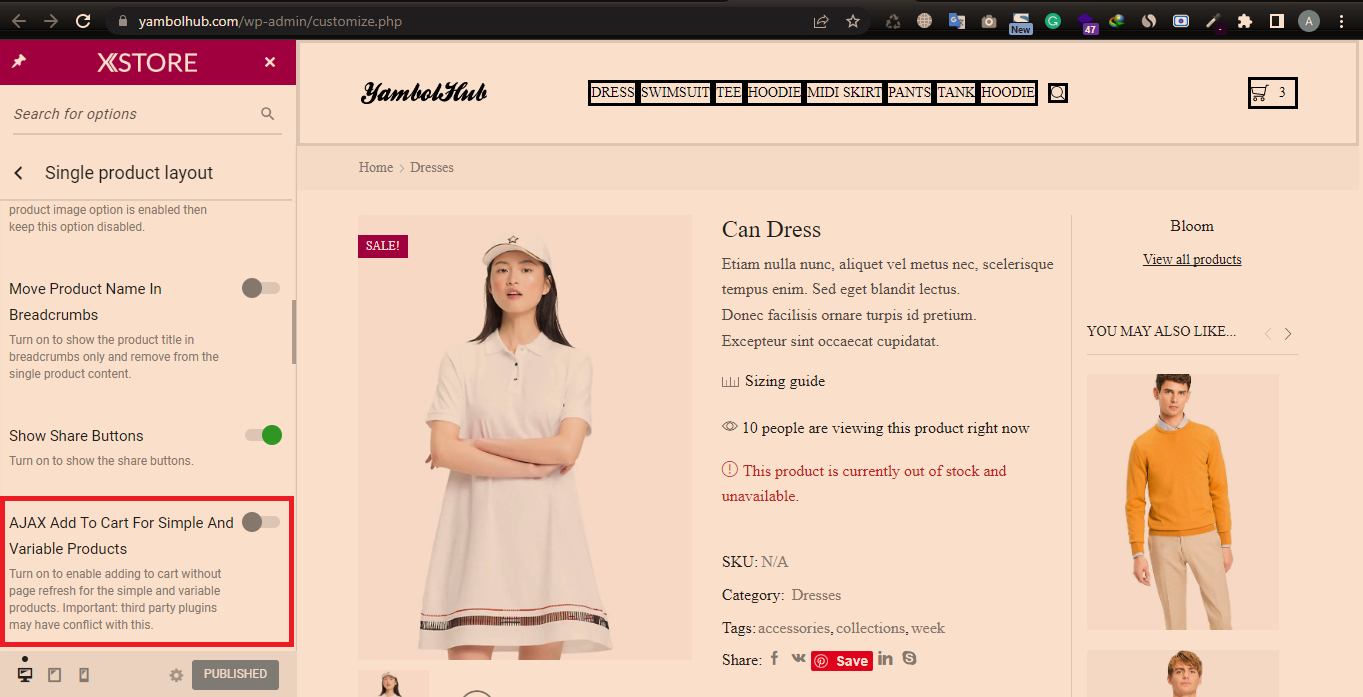
Task: Close the XStore customizer panel
Action: (x=270, y=62)
